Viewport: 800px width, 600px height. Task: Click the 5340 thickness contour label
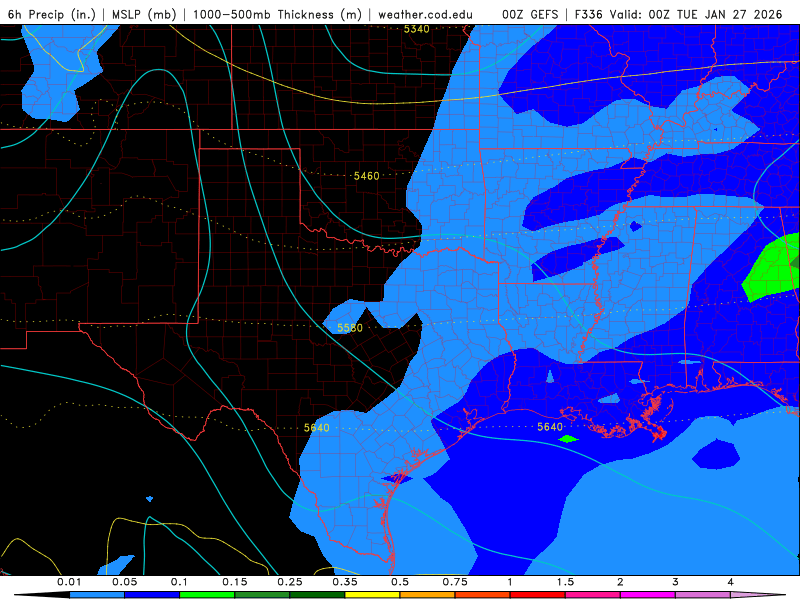[416, 29]
